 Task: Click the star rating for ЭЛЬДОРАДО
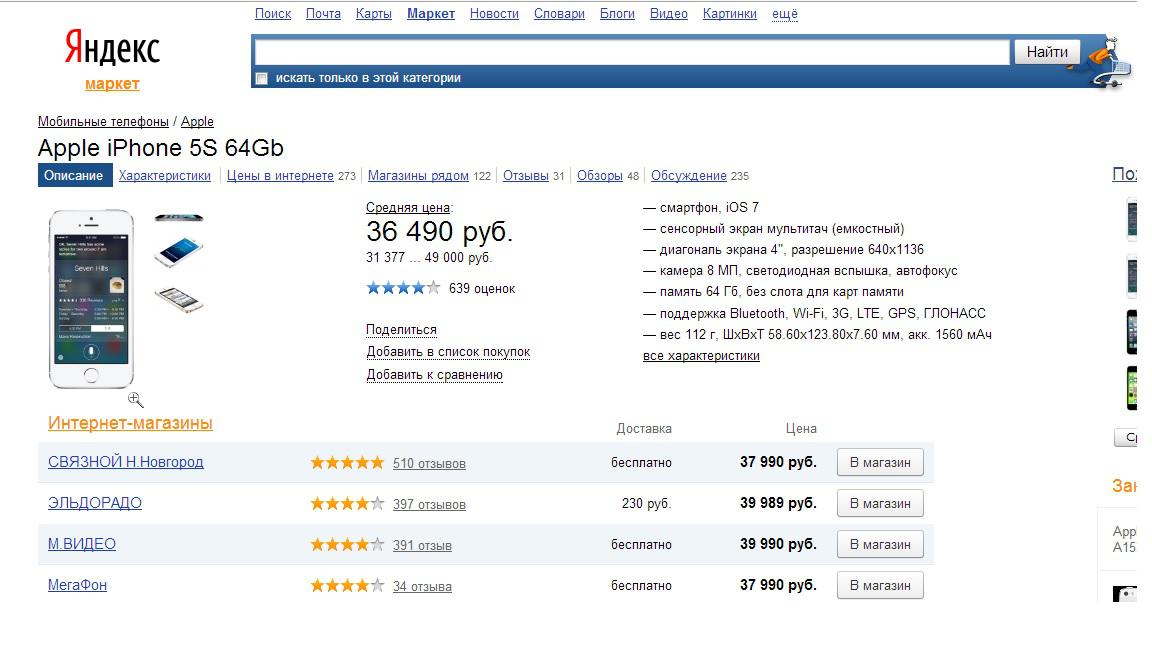(347, 504)
